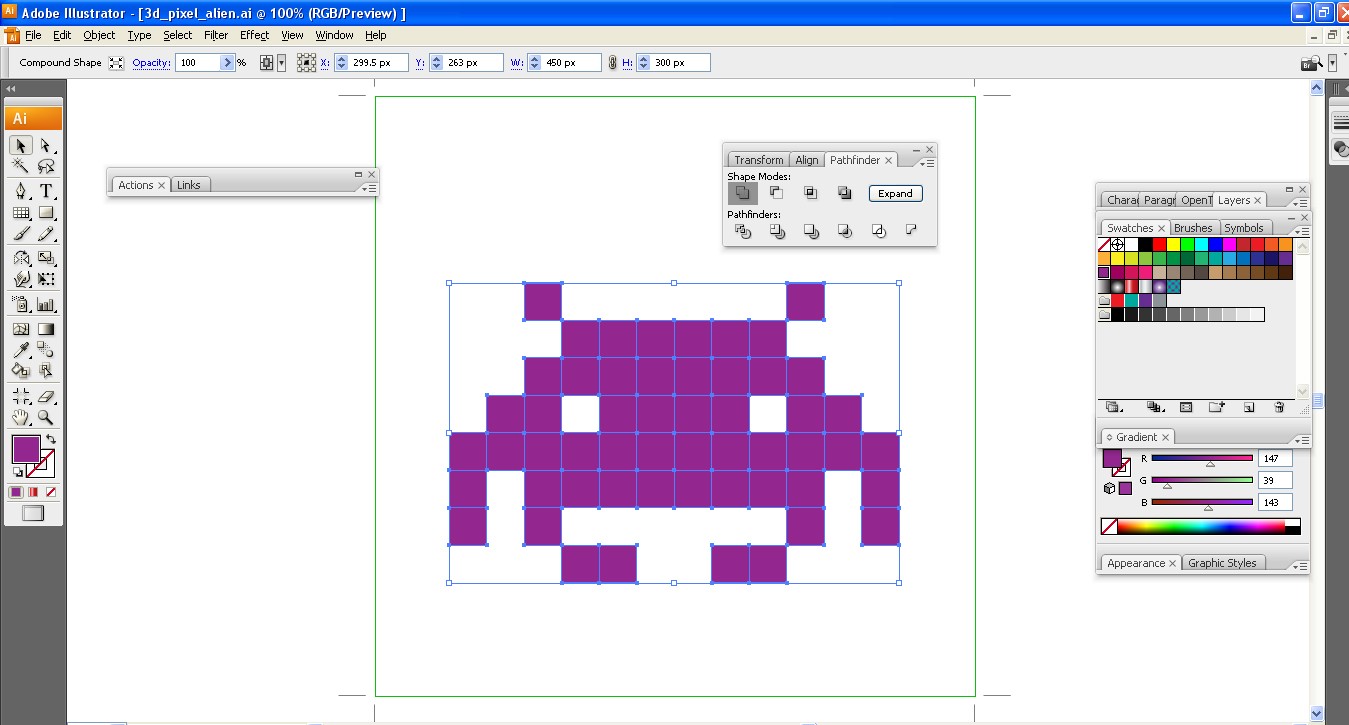1349x725 pixels.
Task: Choose the Rectangle shape tool
Action: 46,213
